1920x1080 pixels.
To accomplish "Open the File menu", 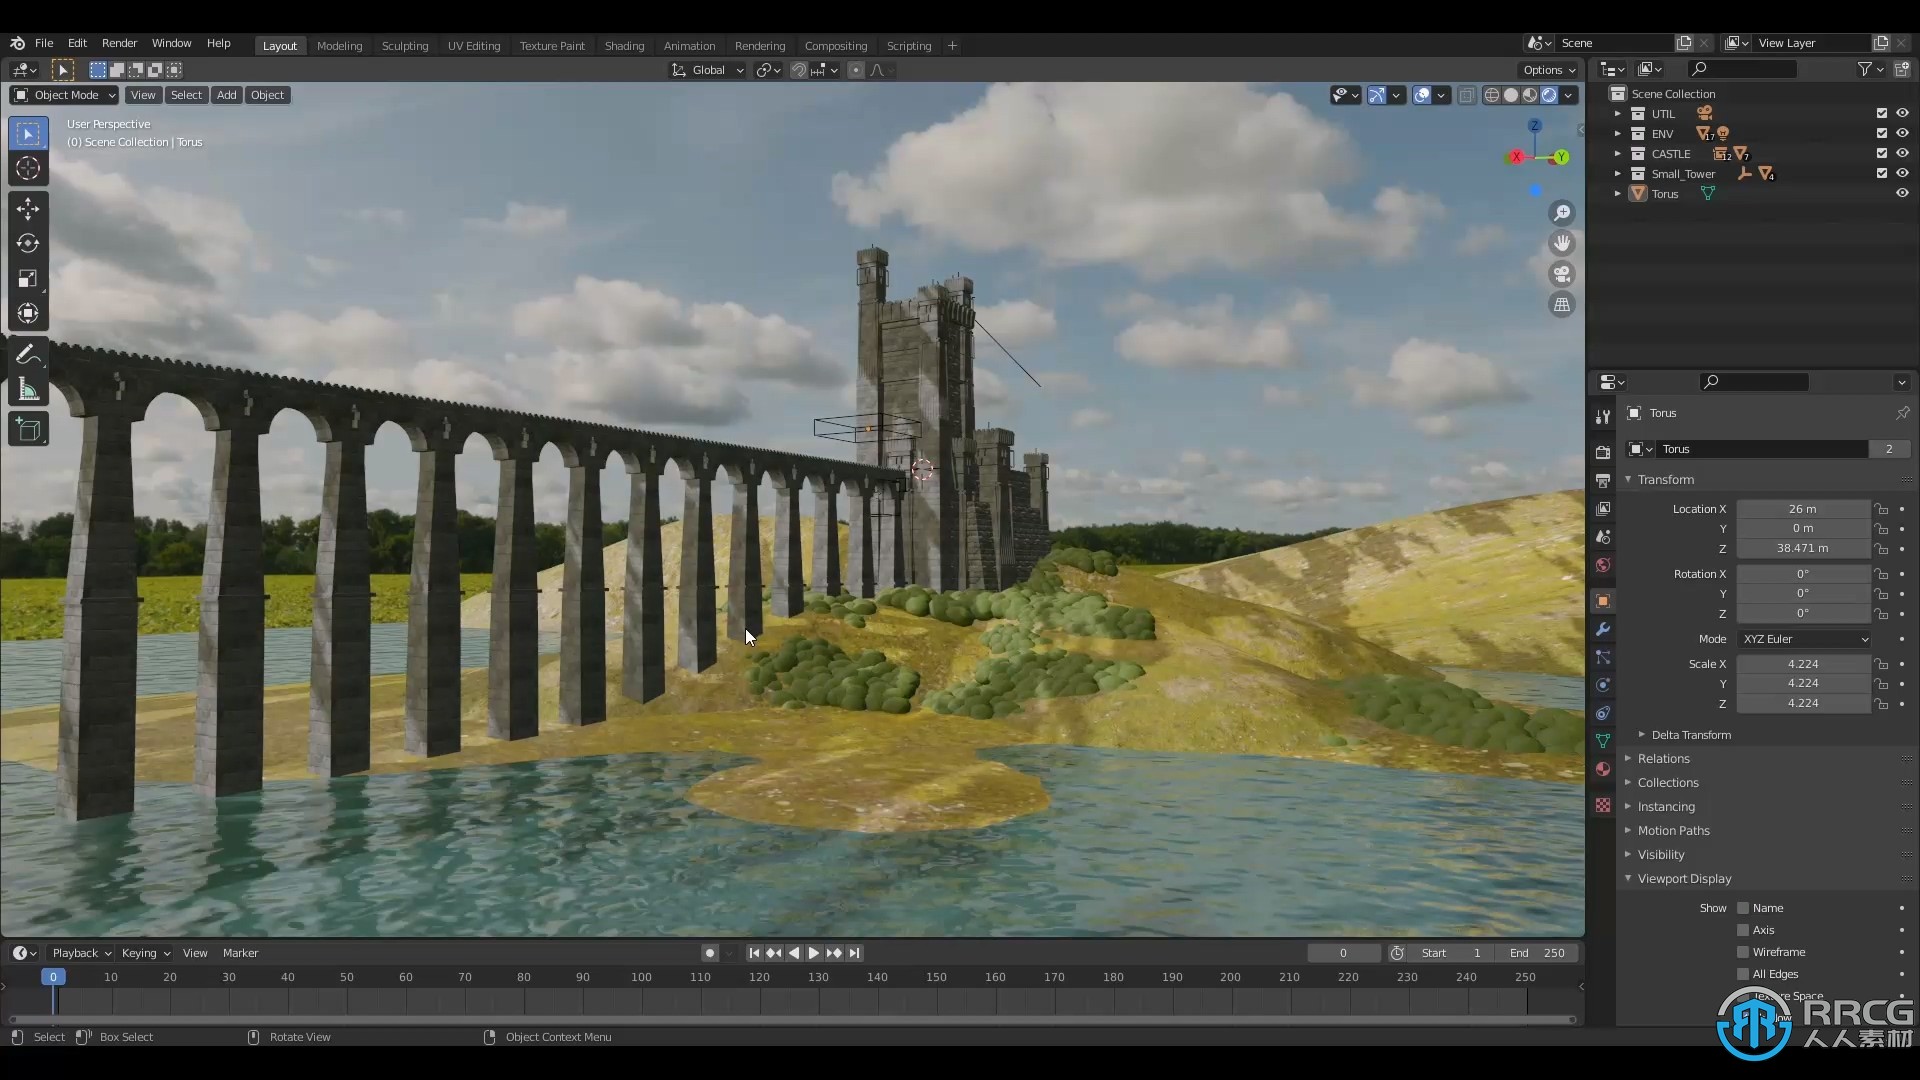I will [44, 44].
